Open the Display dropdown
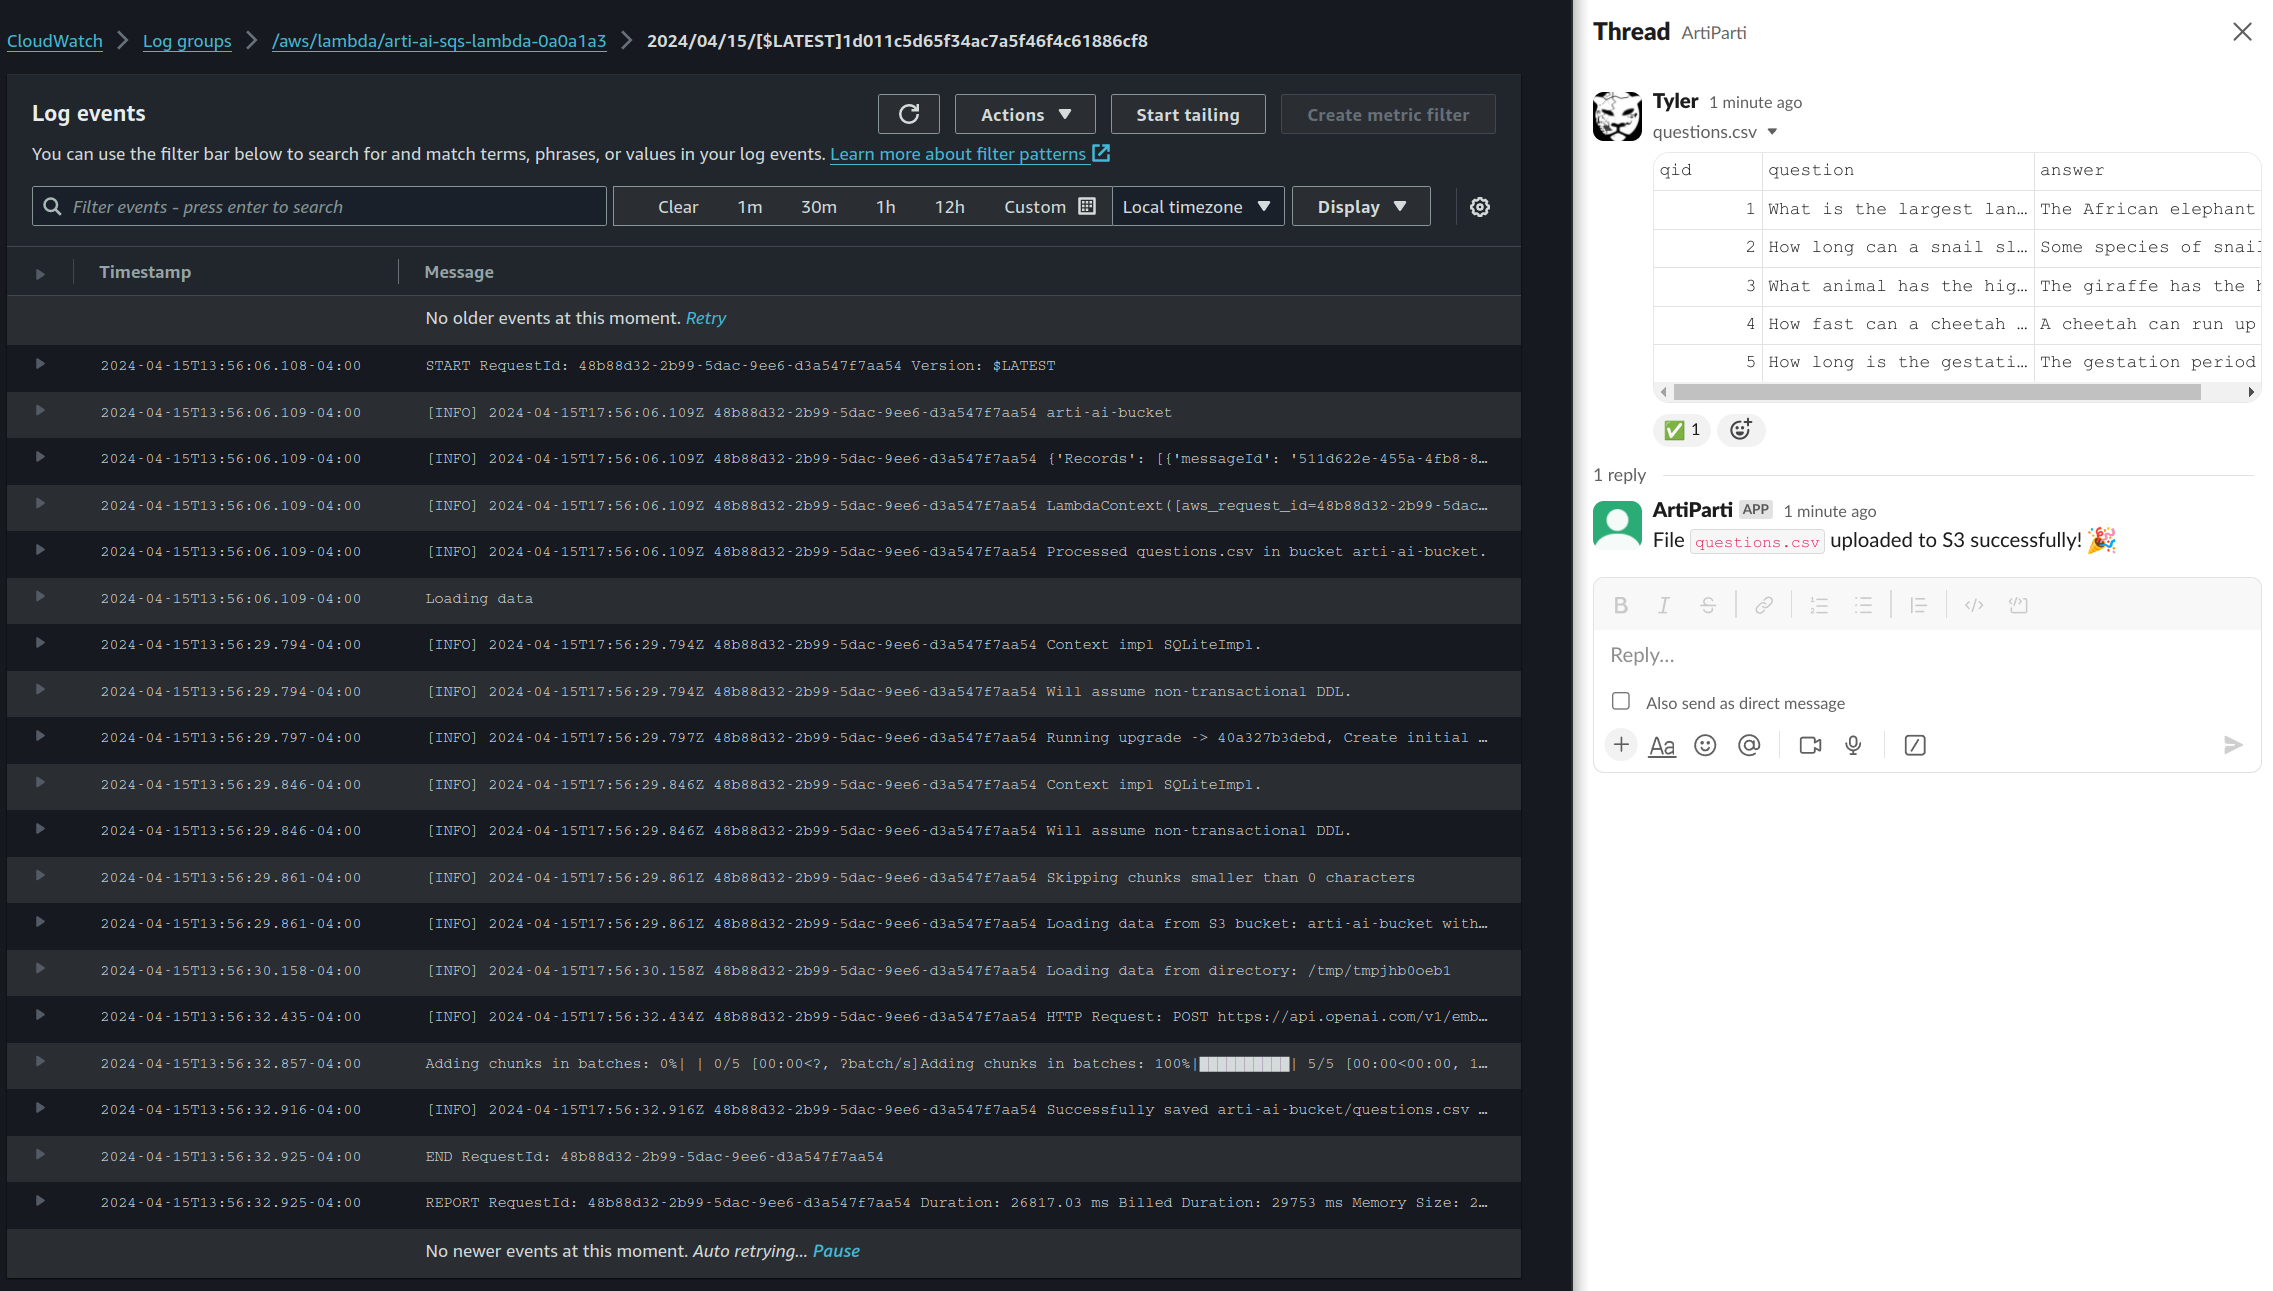 [1361, 206]
